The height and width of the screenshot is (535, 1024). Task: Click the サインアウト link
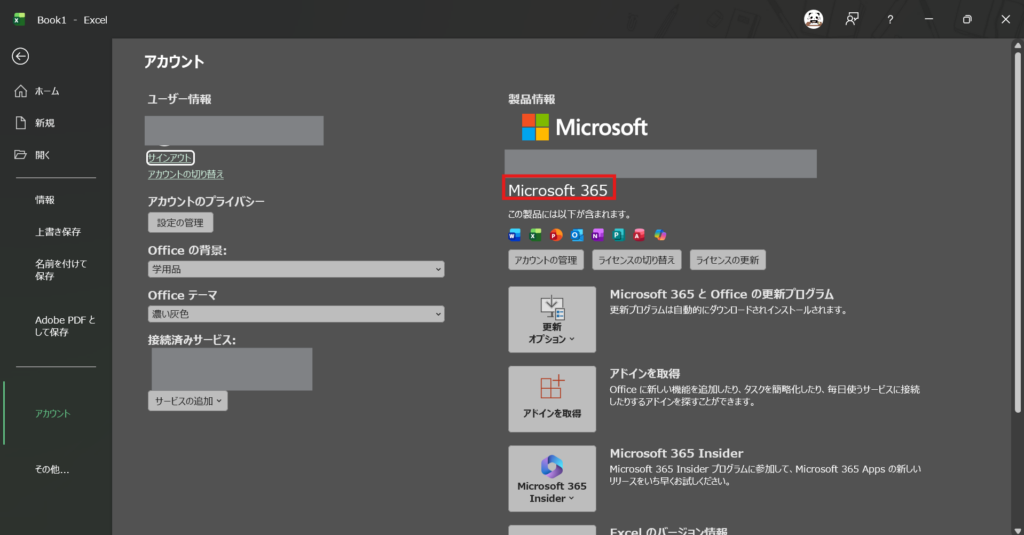click(170, 158)
